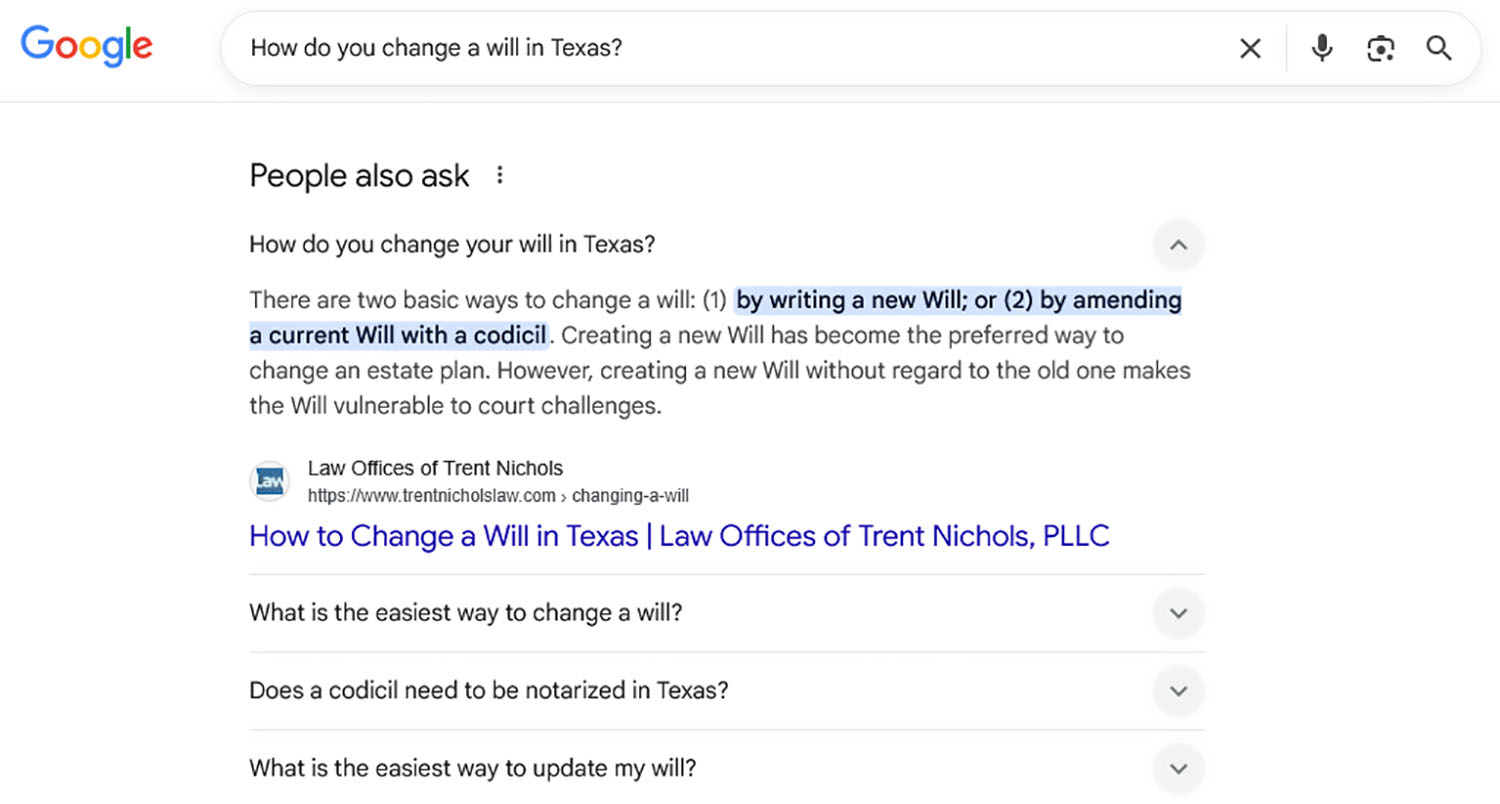Viewport: 1500px width, 804px height.
Task: Submit search using the magnifying glass icon
Action: [1439, 48]
